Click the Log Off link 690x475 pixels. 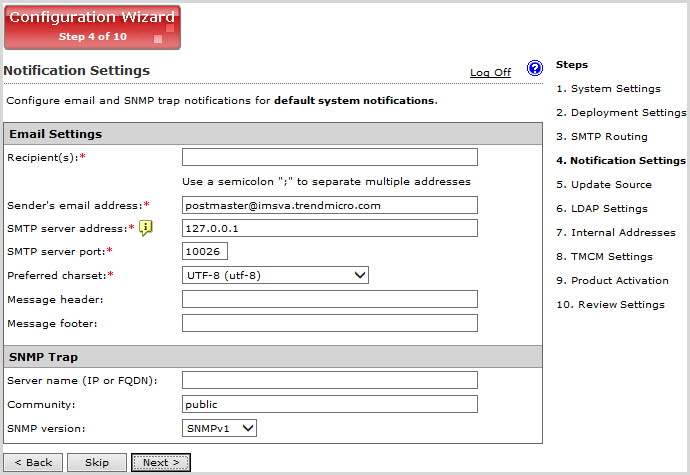click(x=490, y=73)
